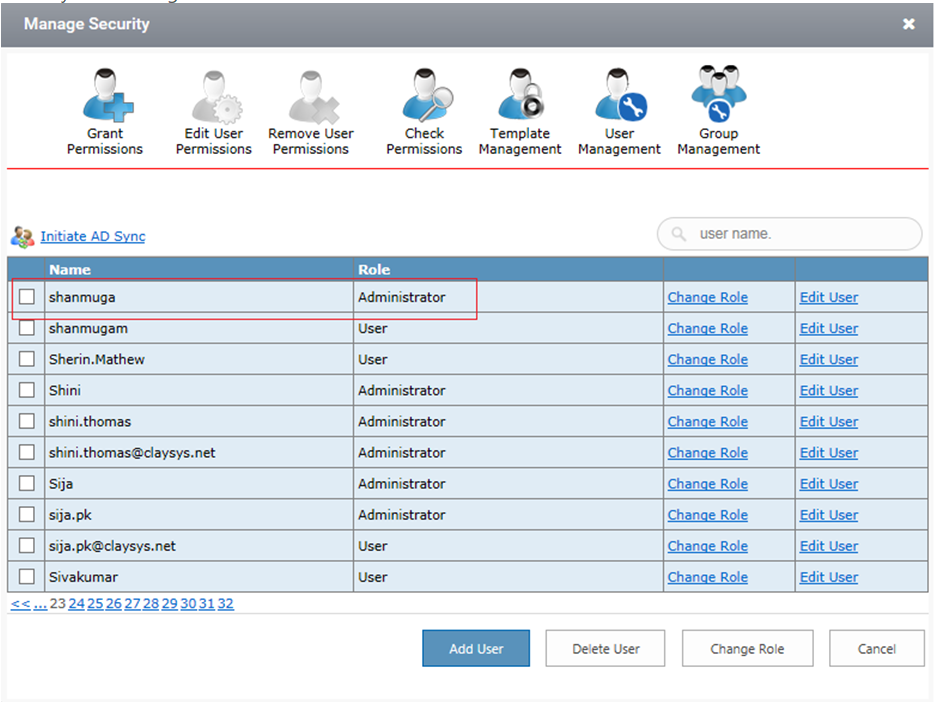Focus the user name search field

coord(790,234)
